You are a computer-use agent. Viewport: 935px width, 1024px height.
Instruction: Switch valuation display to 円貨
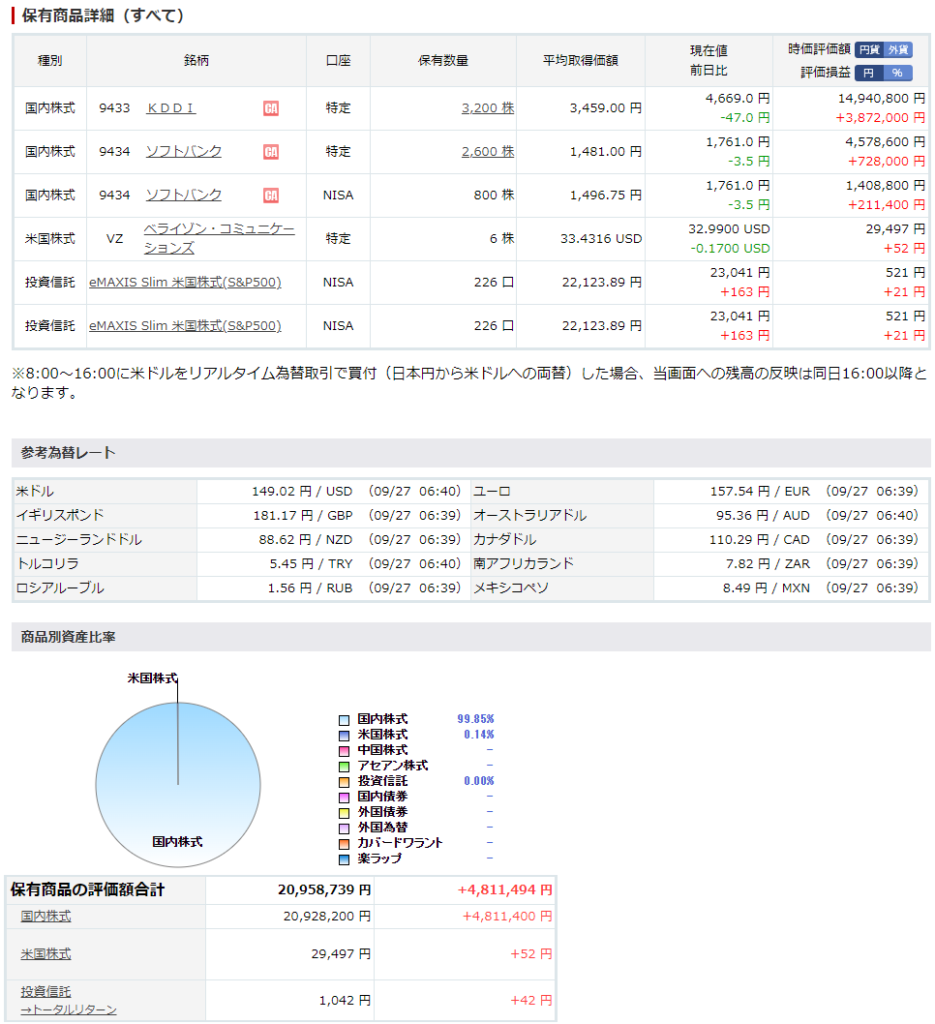[x=869, y=49]
